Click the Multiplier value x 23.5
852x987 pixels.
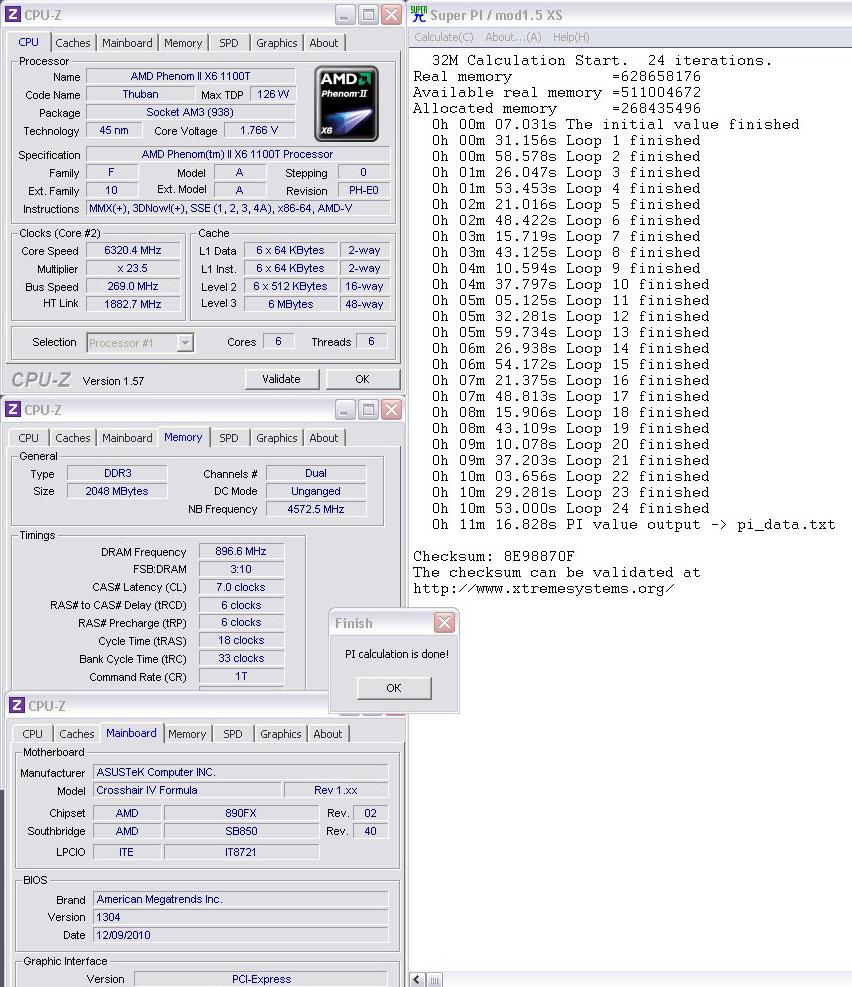point(133,268)
